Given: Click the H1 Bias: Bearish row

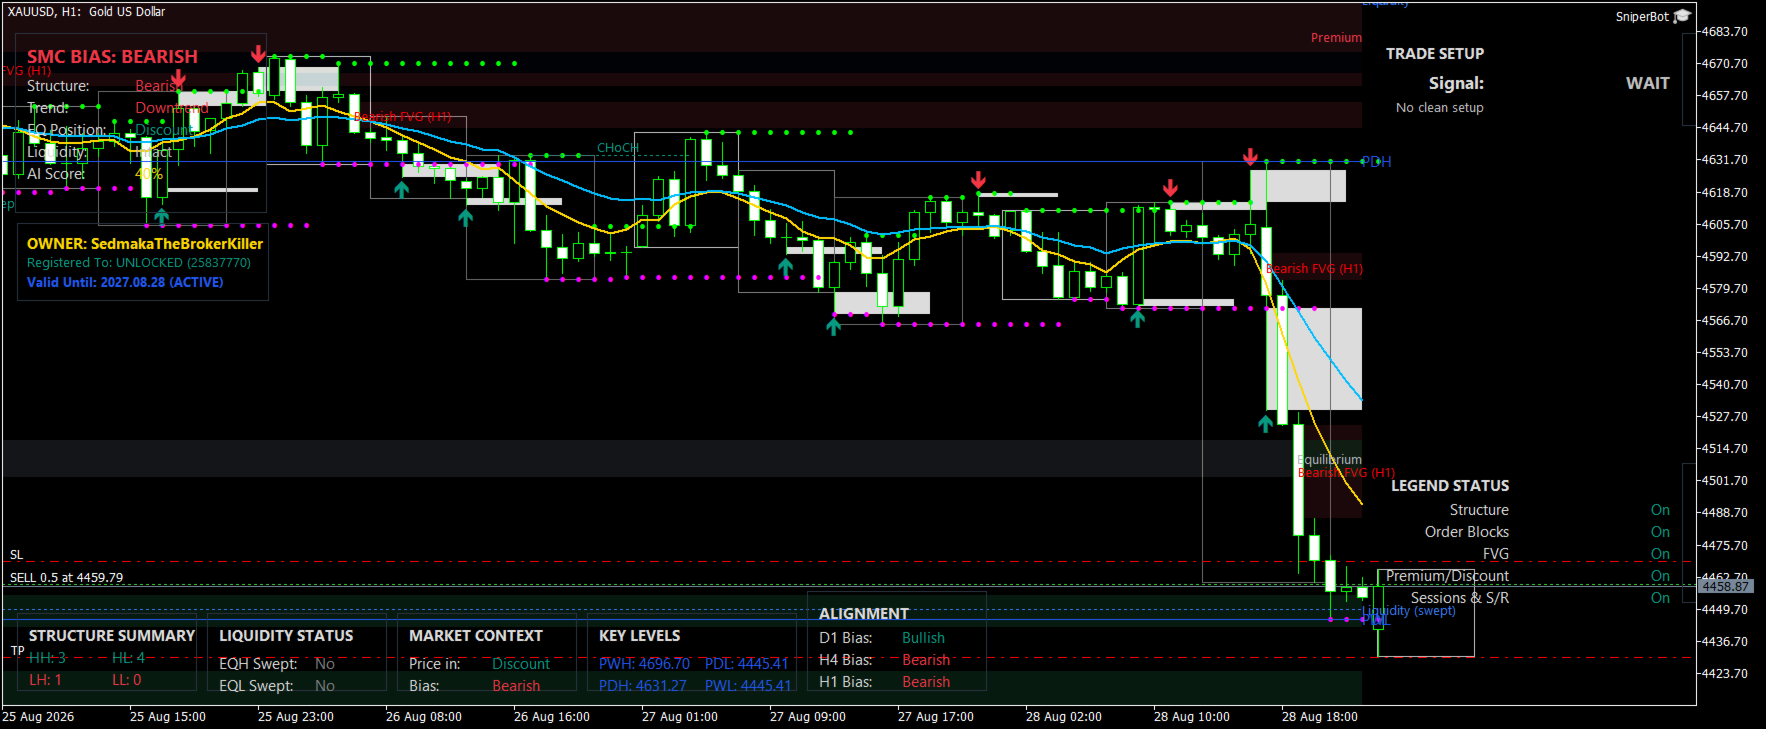Looking at the screenshot, I should coord(884,682).
